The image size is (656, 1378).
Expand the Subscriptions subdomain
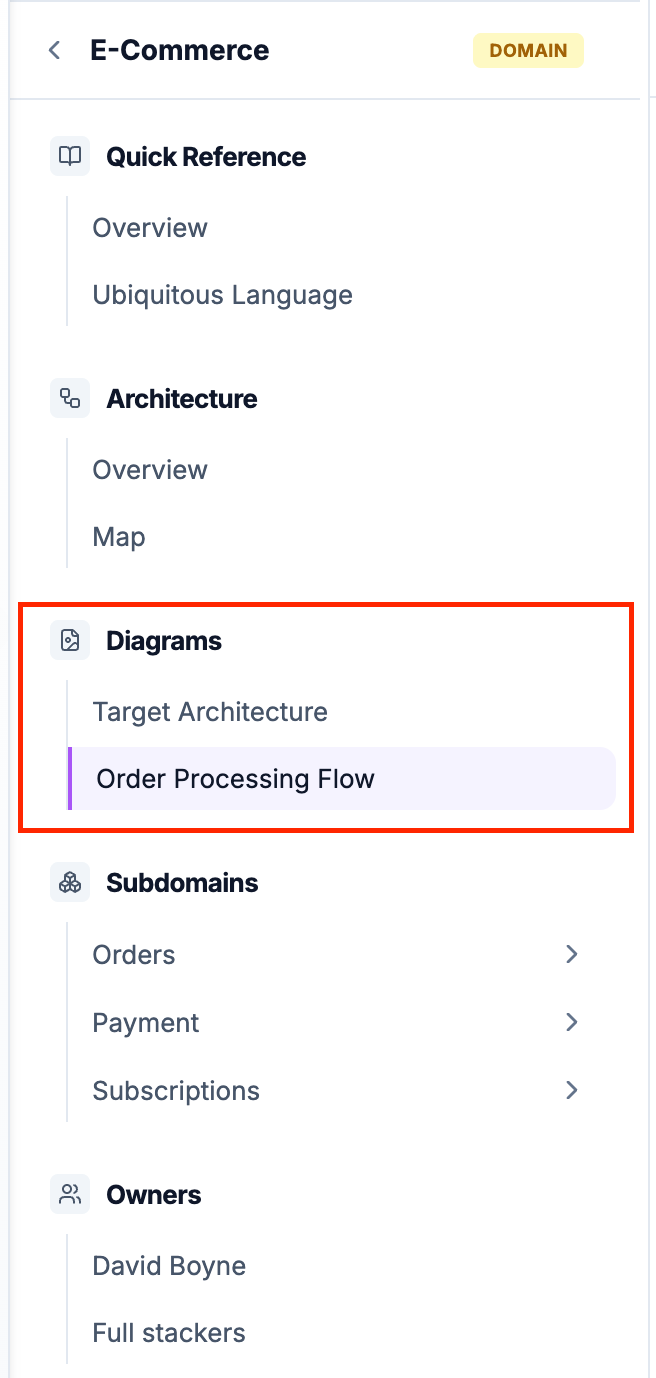pos(571,1090)
